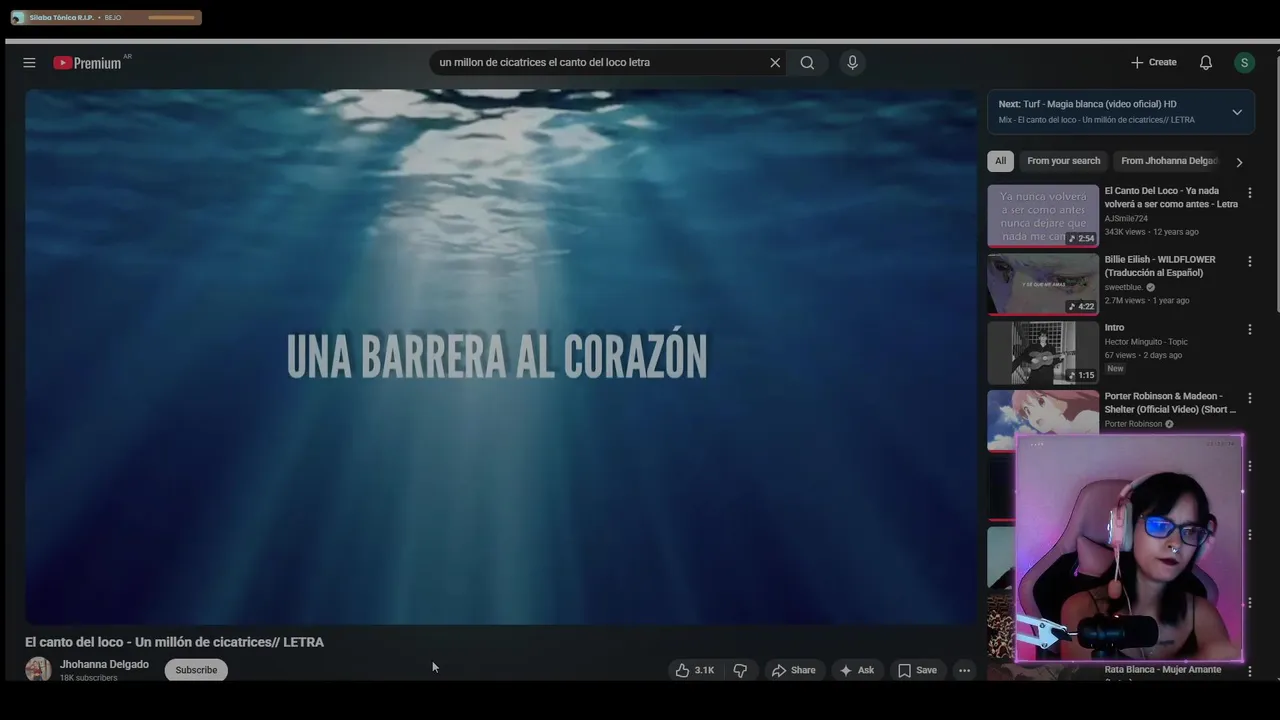Image resolution: width=1280 pixels, height=720 pixels.
Task: Open the account avatar menu
Action: (x=1244, y=62)
